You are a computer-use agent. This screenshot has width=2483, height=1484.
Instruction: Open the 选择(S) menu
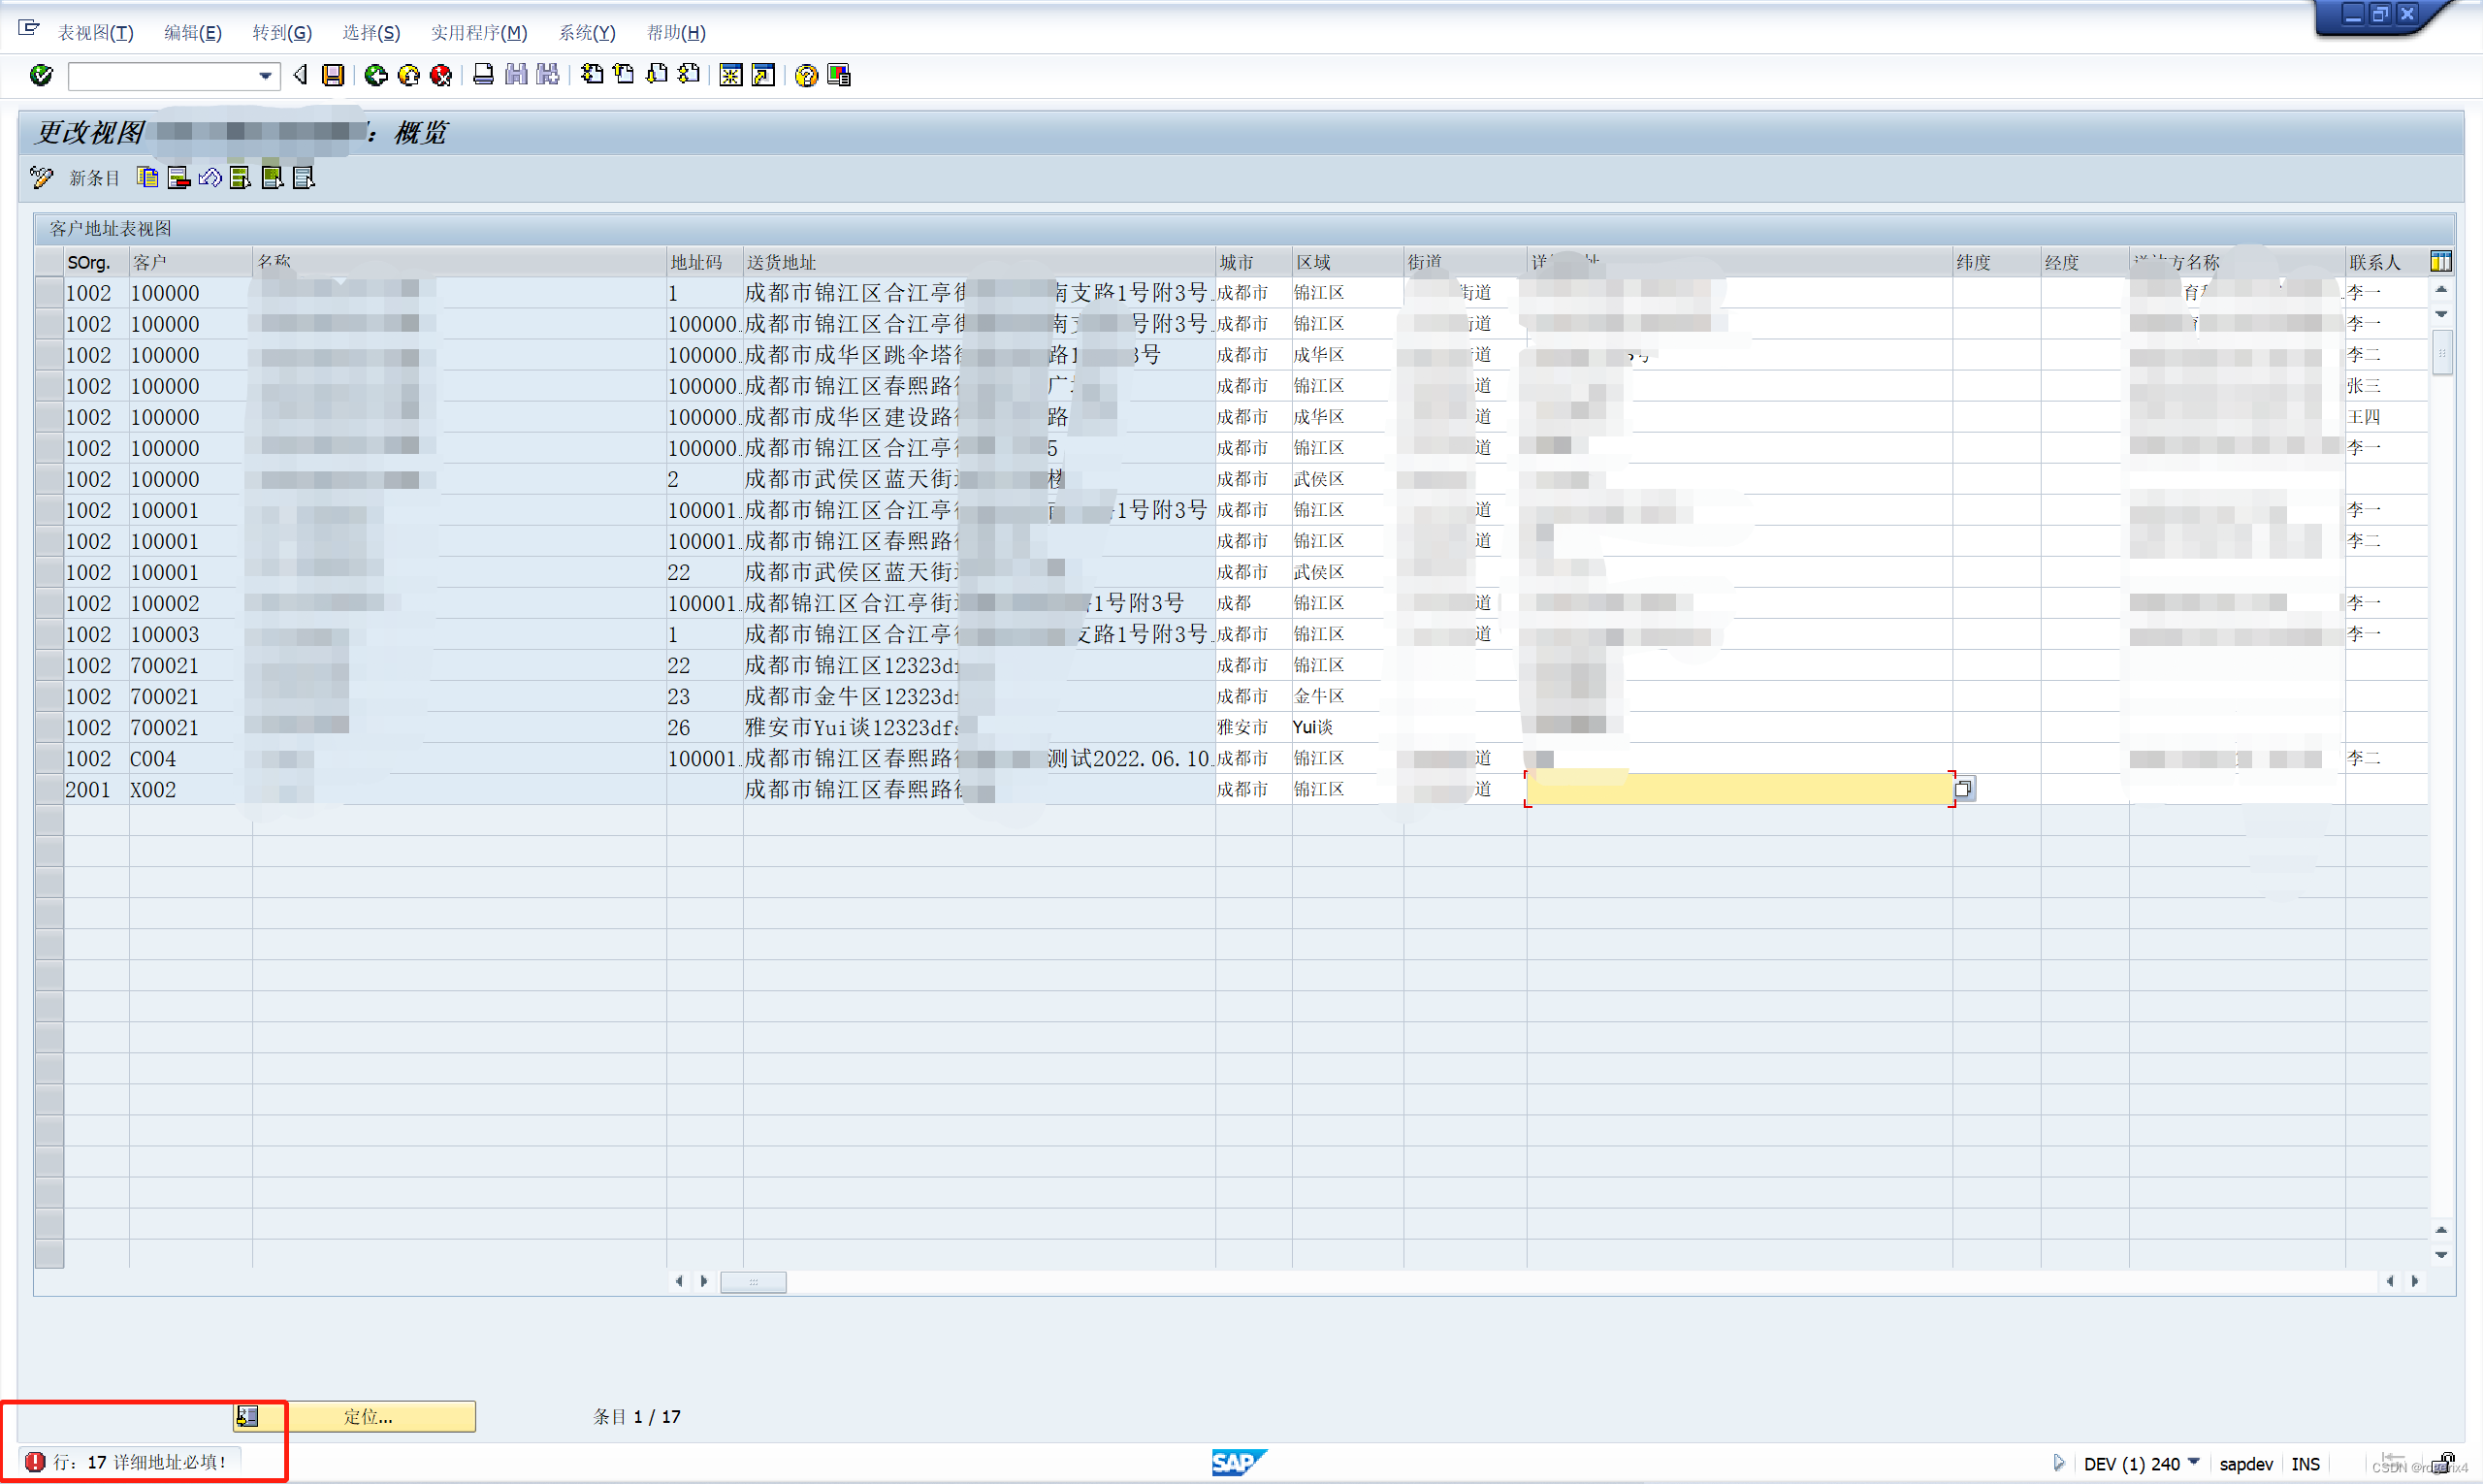[x=371, y=33]
